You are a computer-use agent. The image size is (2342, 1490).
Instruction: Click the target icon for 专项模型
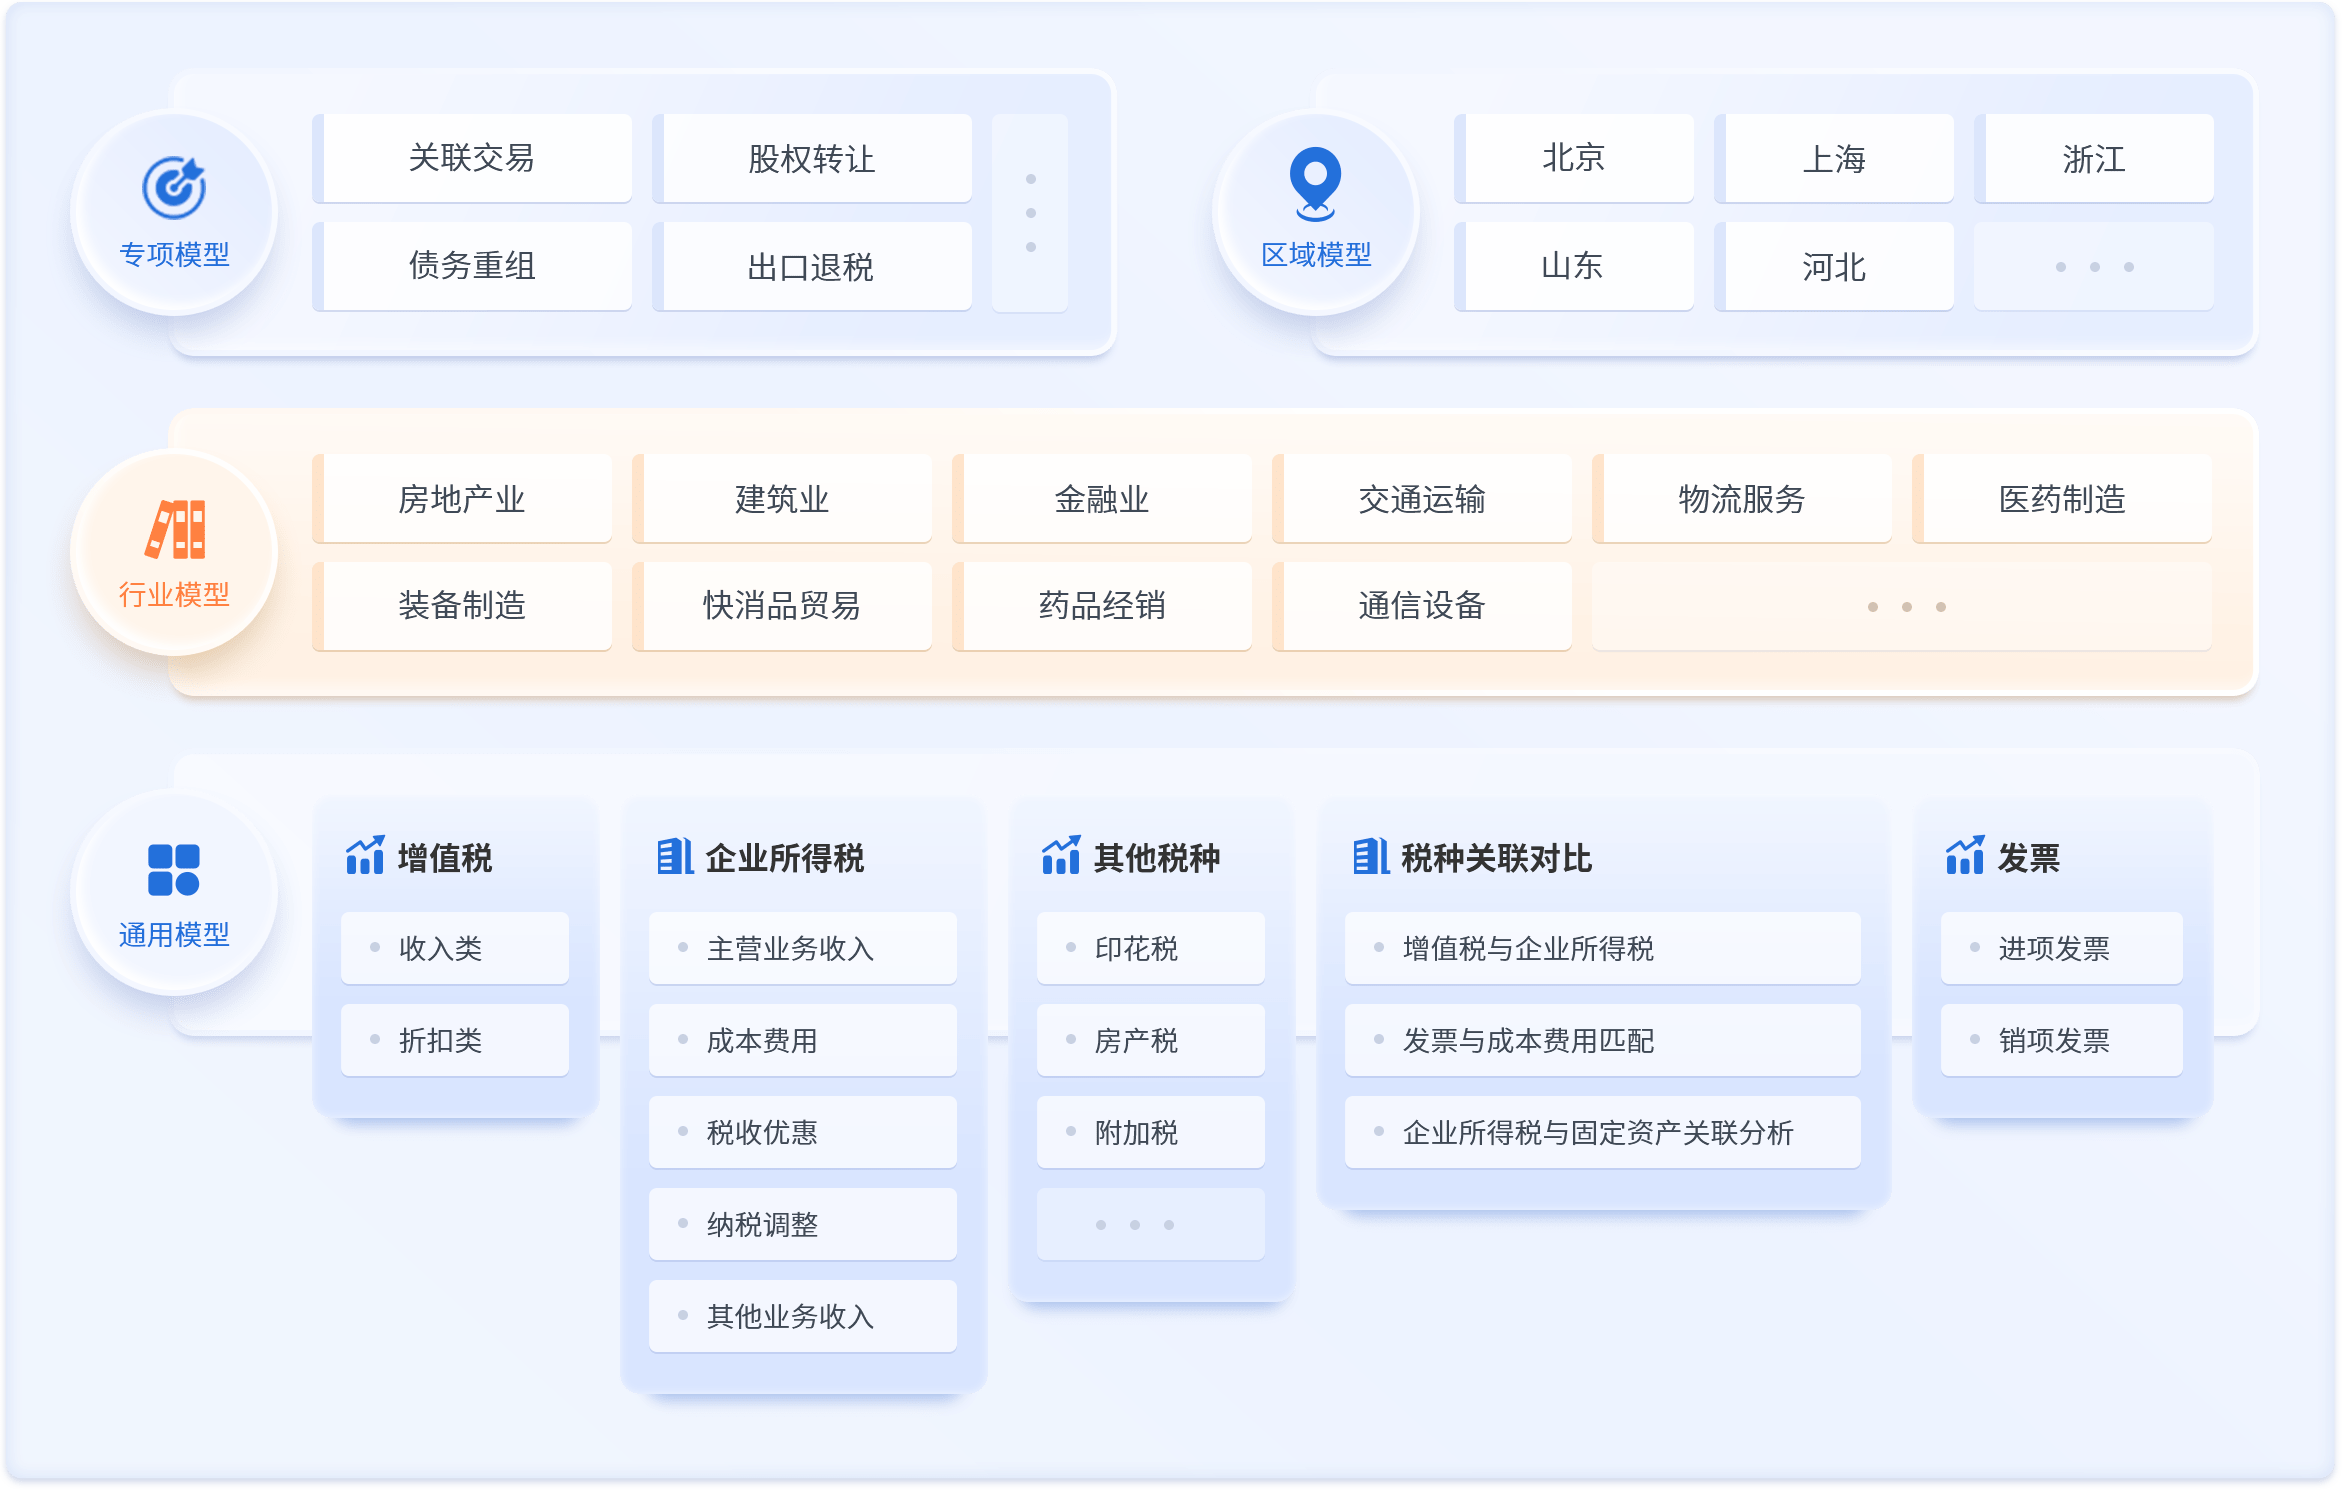tap(174, 187)
